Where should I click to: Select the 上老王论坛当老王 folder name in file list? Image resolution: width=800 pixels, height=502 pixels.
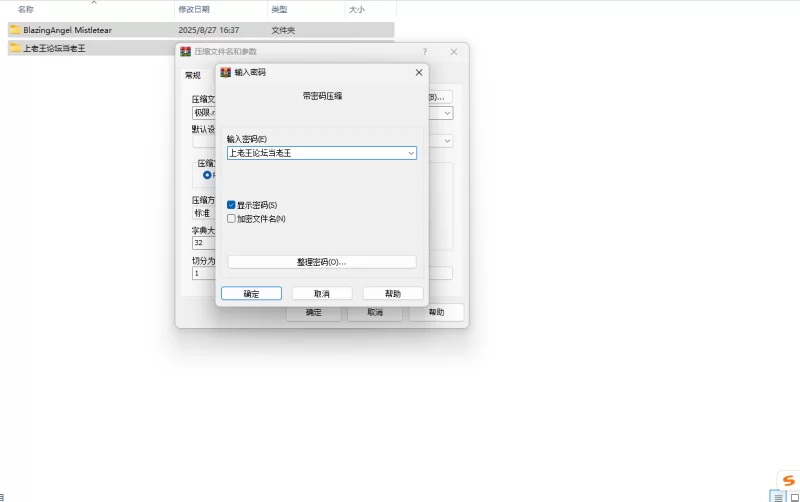(x=54, y=48)
